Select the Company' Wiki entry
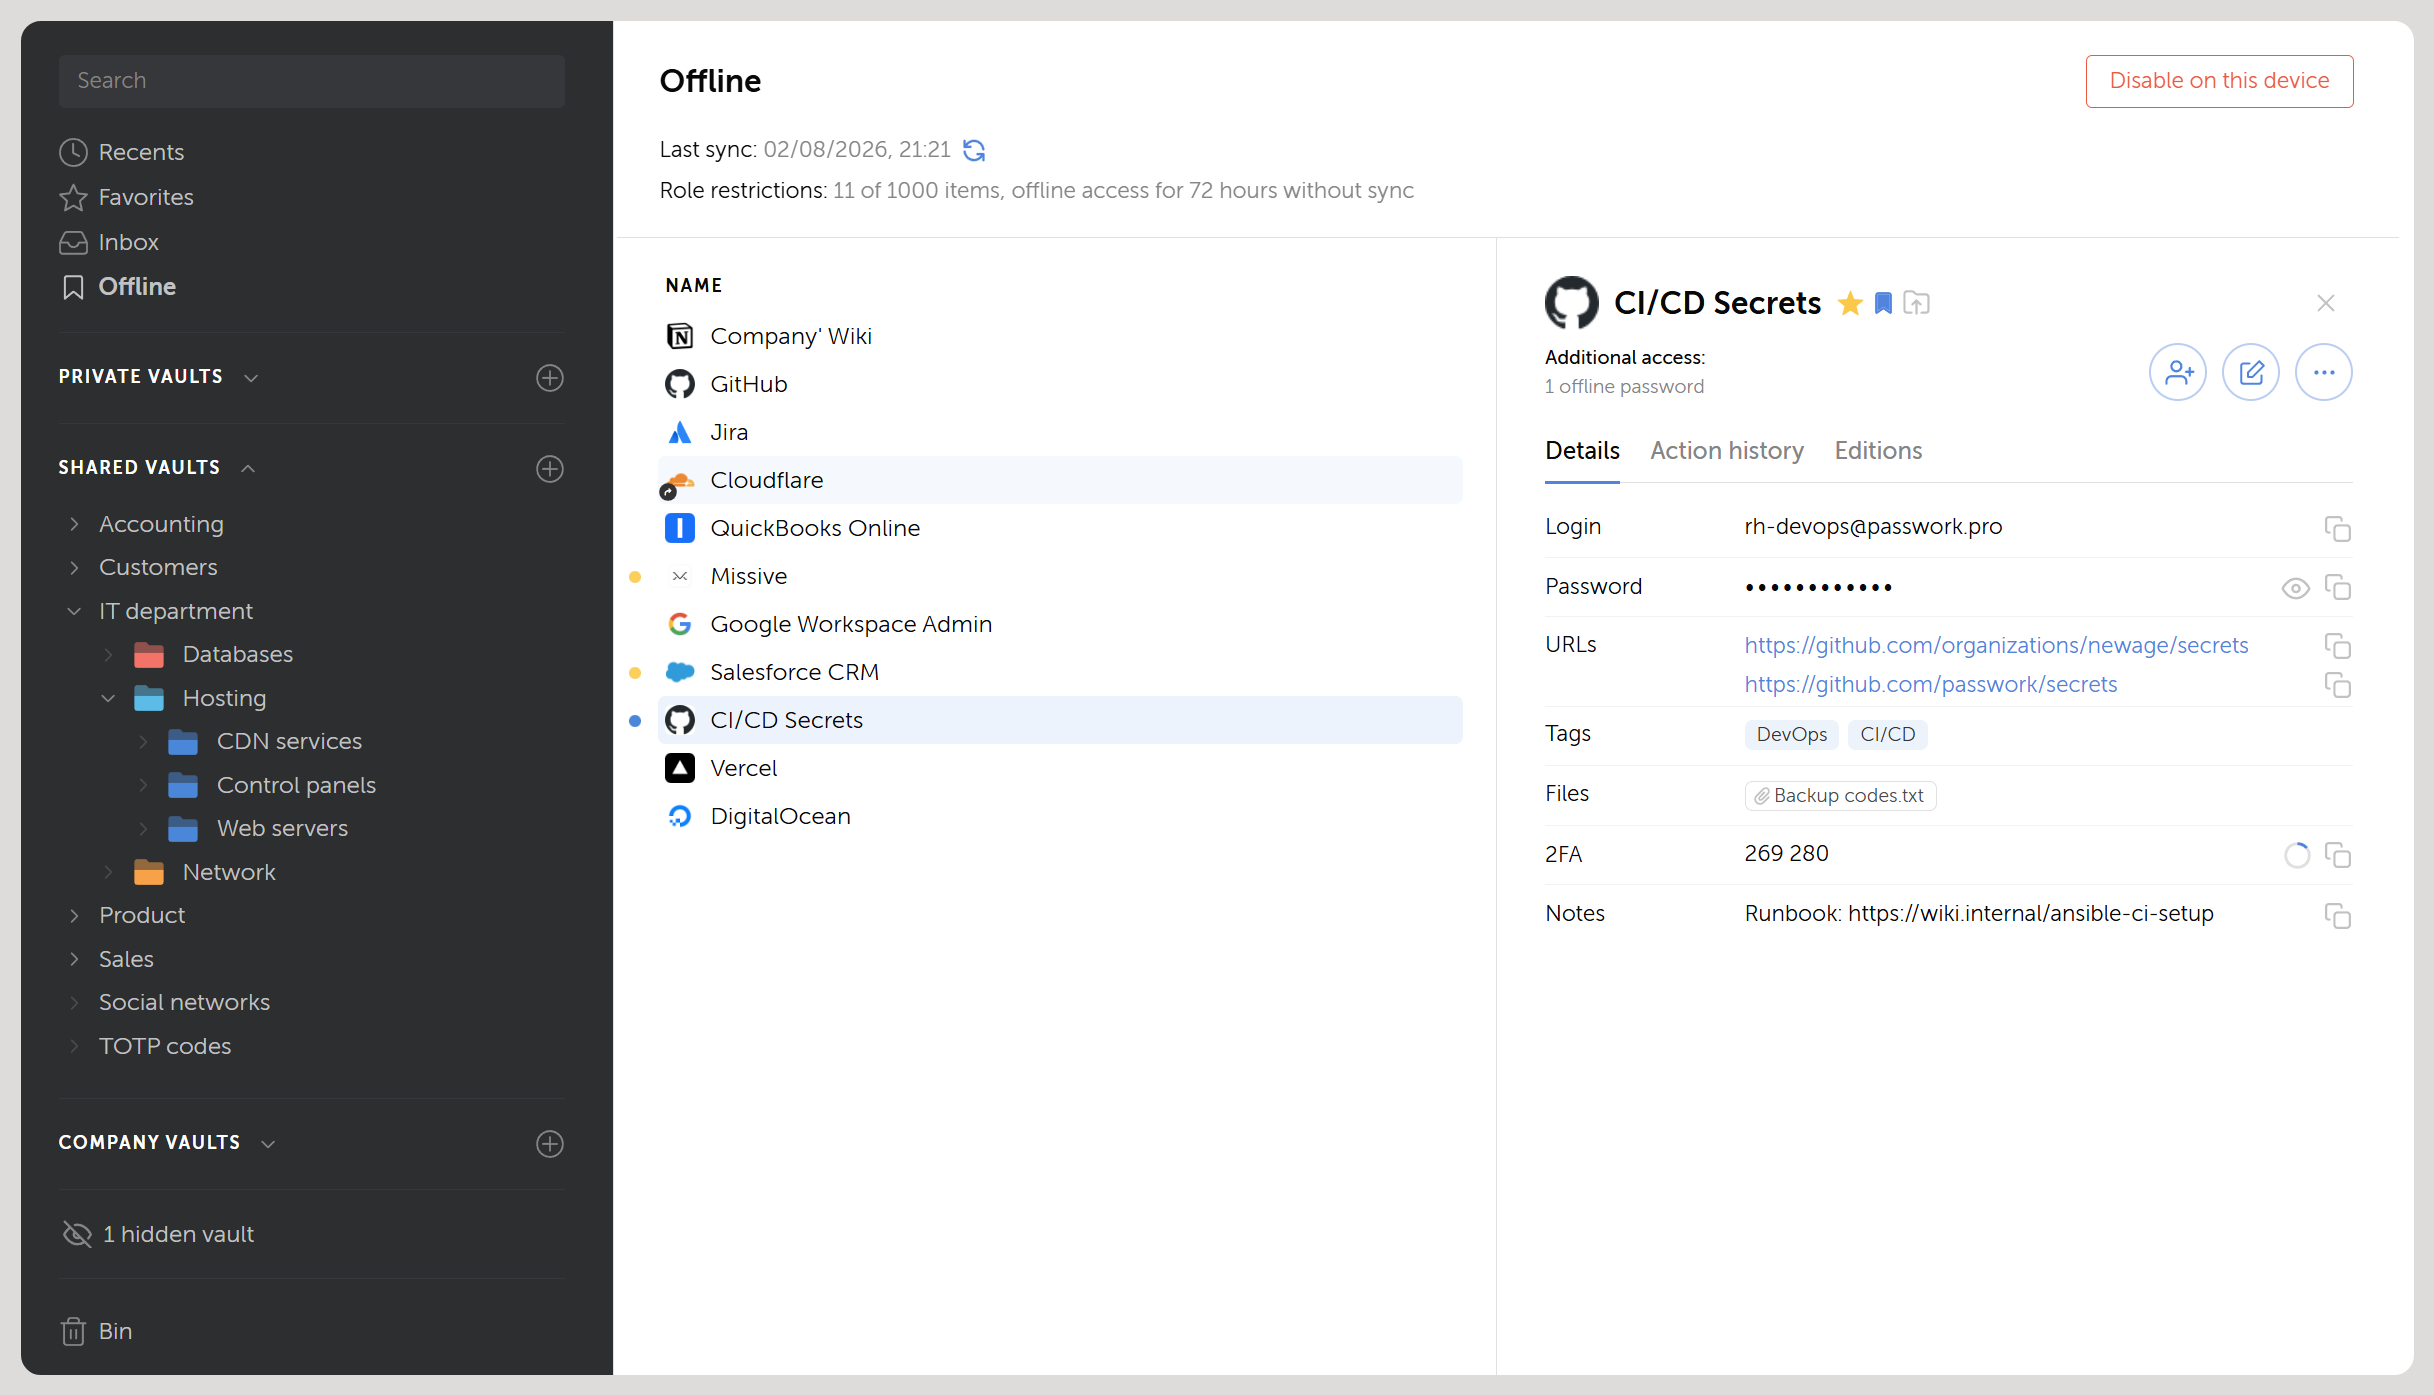 [x=1060, y=336]
